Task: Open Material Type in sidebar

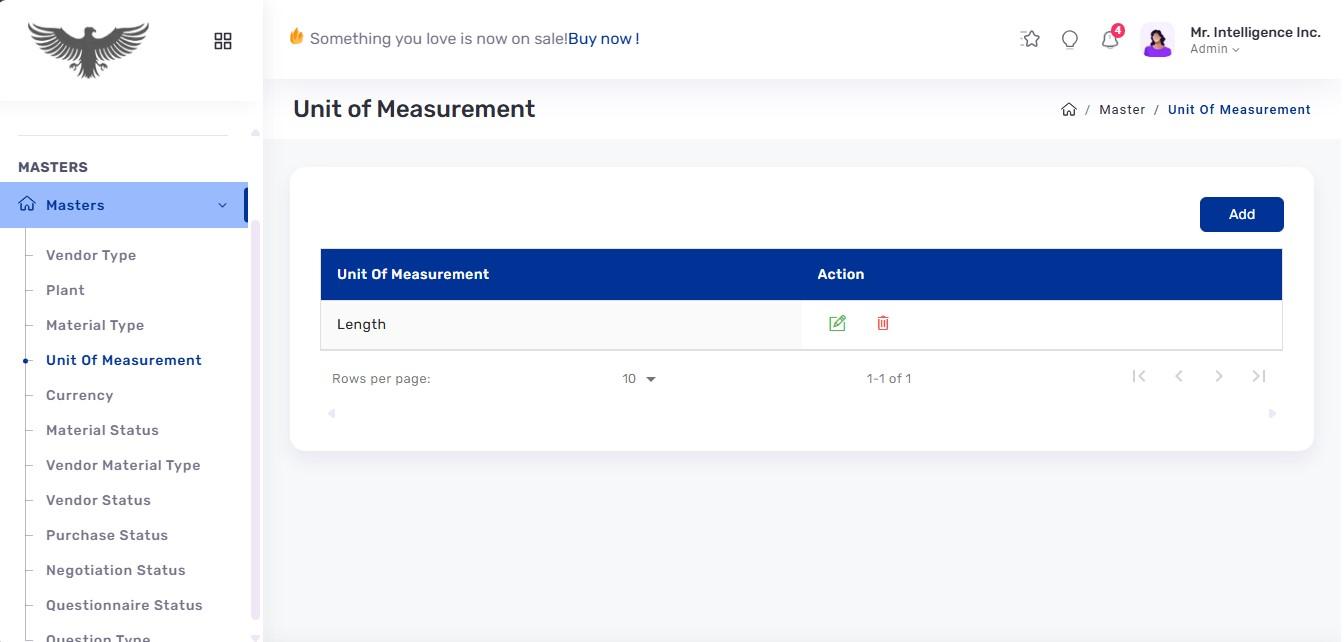Action: [x=95, y=325]
